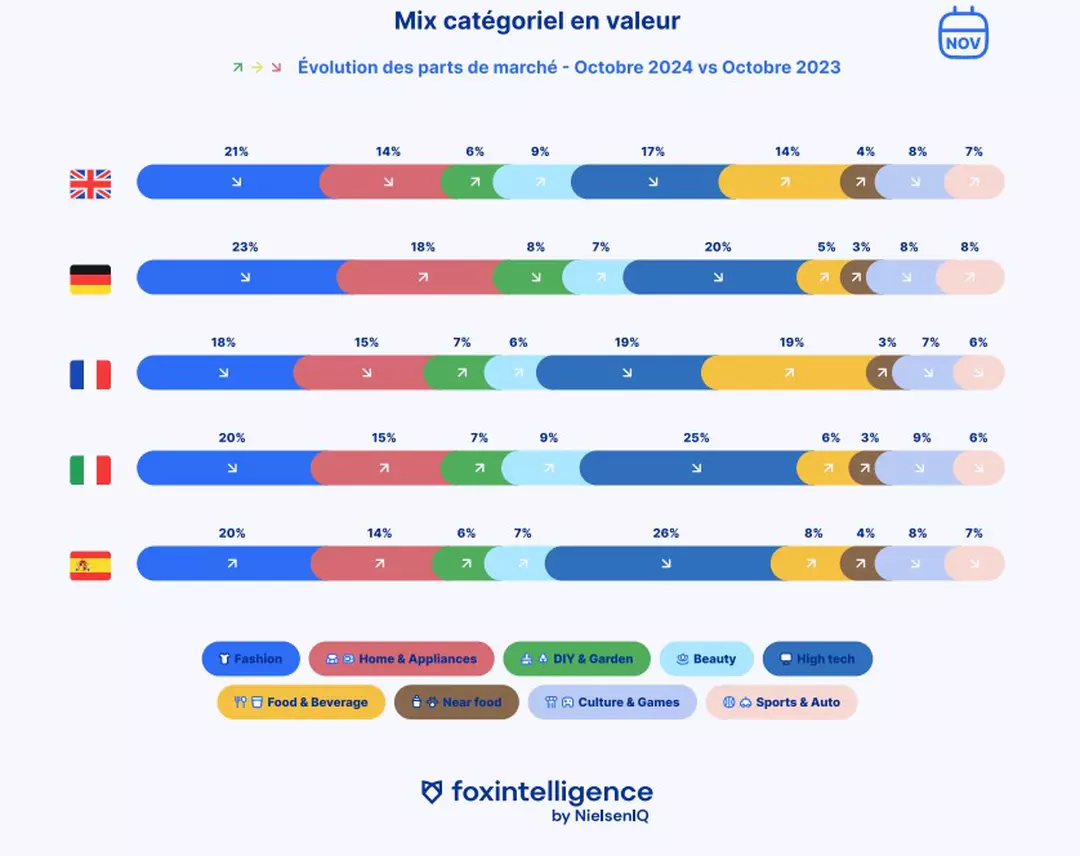Viewport: 1080px width, 856px height.
Task: Select the DIY & Garden legend pill
Action: coord(577,658)
